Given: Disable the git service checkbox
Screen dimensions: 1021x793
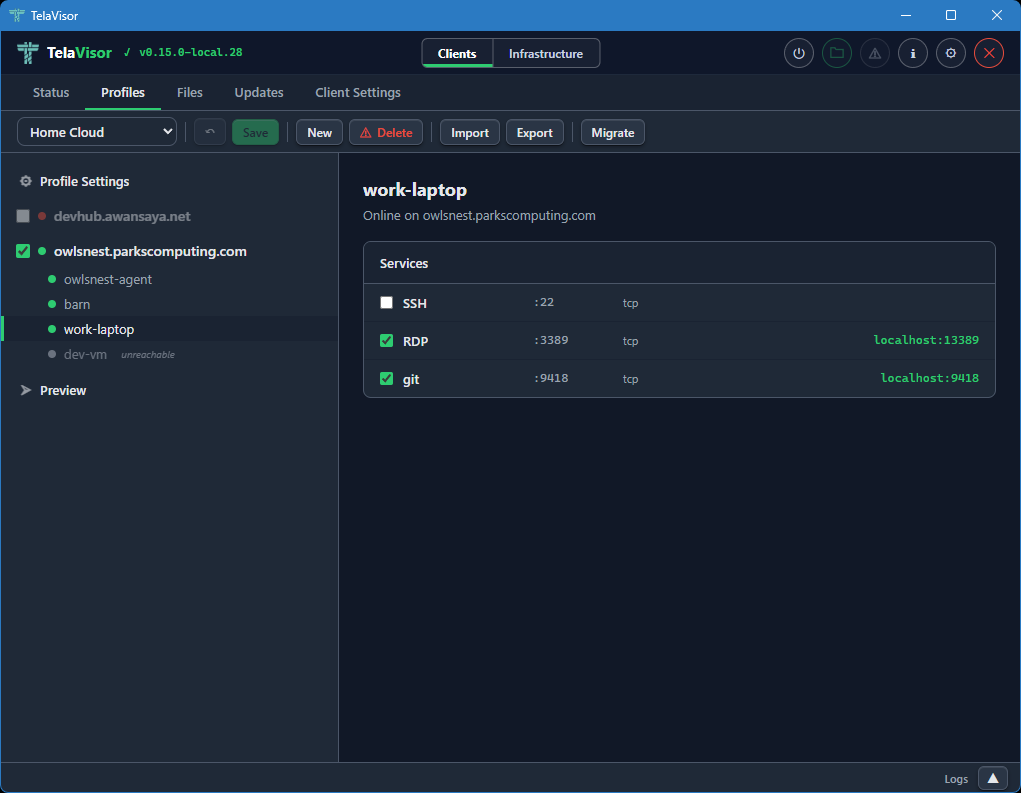Looking at the screenshot, I should click(386, 379).
